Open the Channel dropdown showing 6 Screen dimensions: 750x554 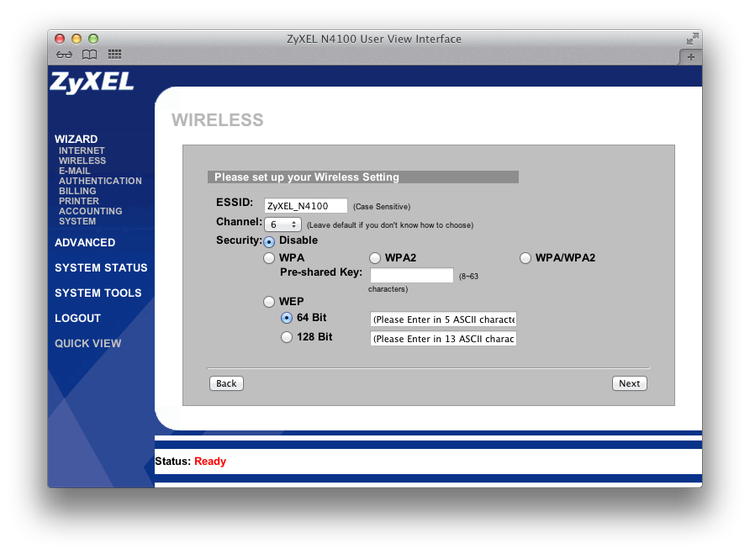coord(283,224)
